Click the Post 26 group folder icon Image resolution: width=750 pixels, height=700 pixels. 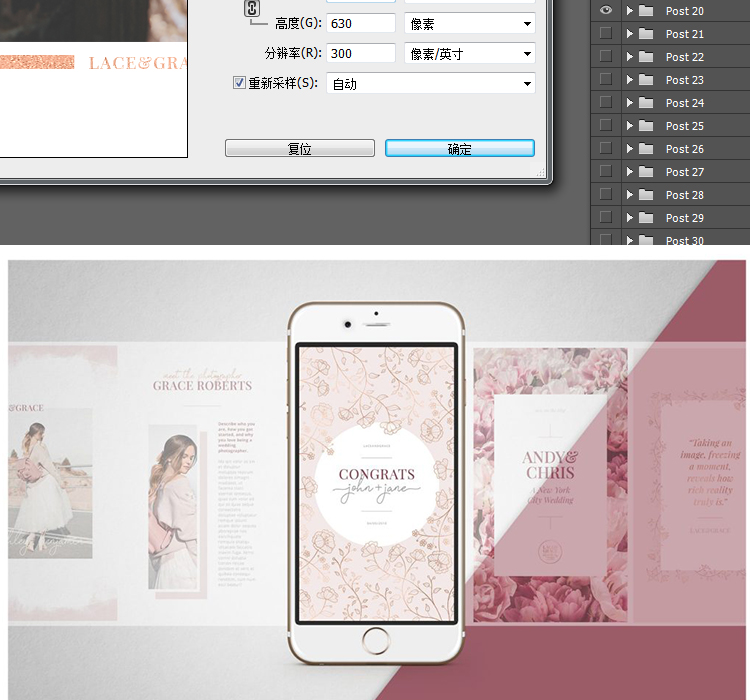point(646,149)
